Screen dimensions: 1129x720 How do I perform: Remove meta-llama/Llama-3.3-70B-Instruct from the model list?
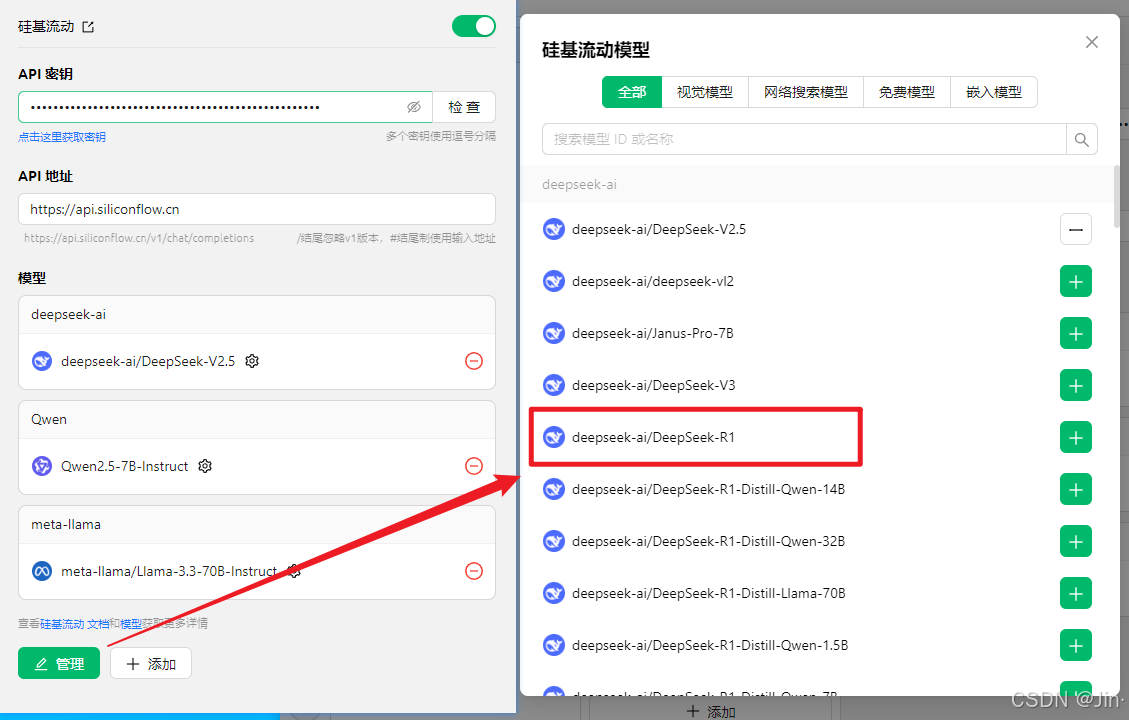(x=474, y=572)
